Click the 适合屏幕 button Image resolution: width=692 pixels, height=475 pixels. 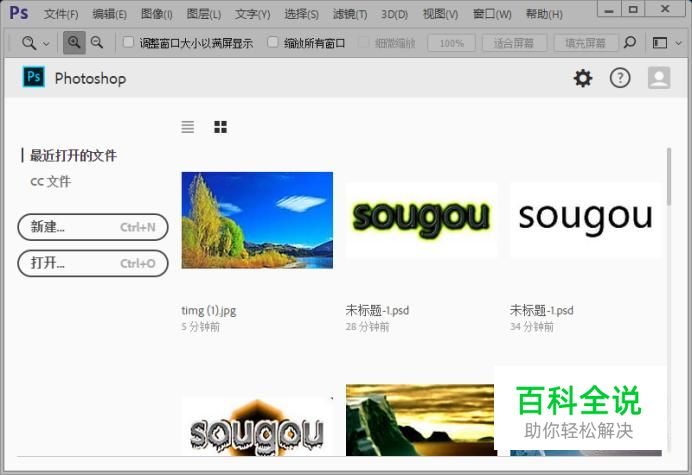point(514,43)
